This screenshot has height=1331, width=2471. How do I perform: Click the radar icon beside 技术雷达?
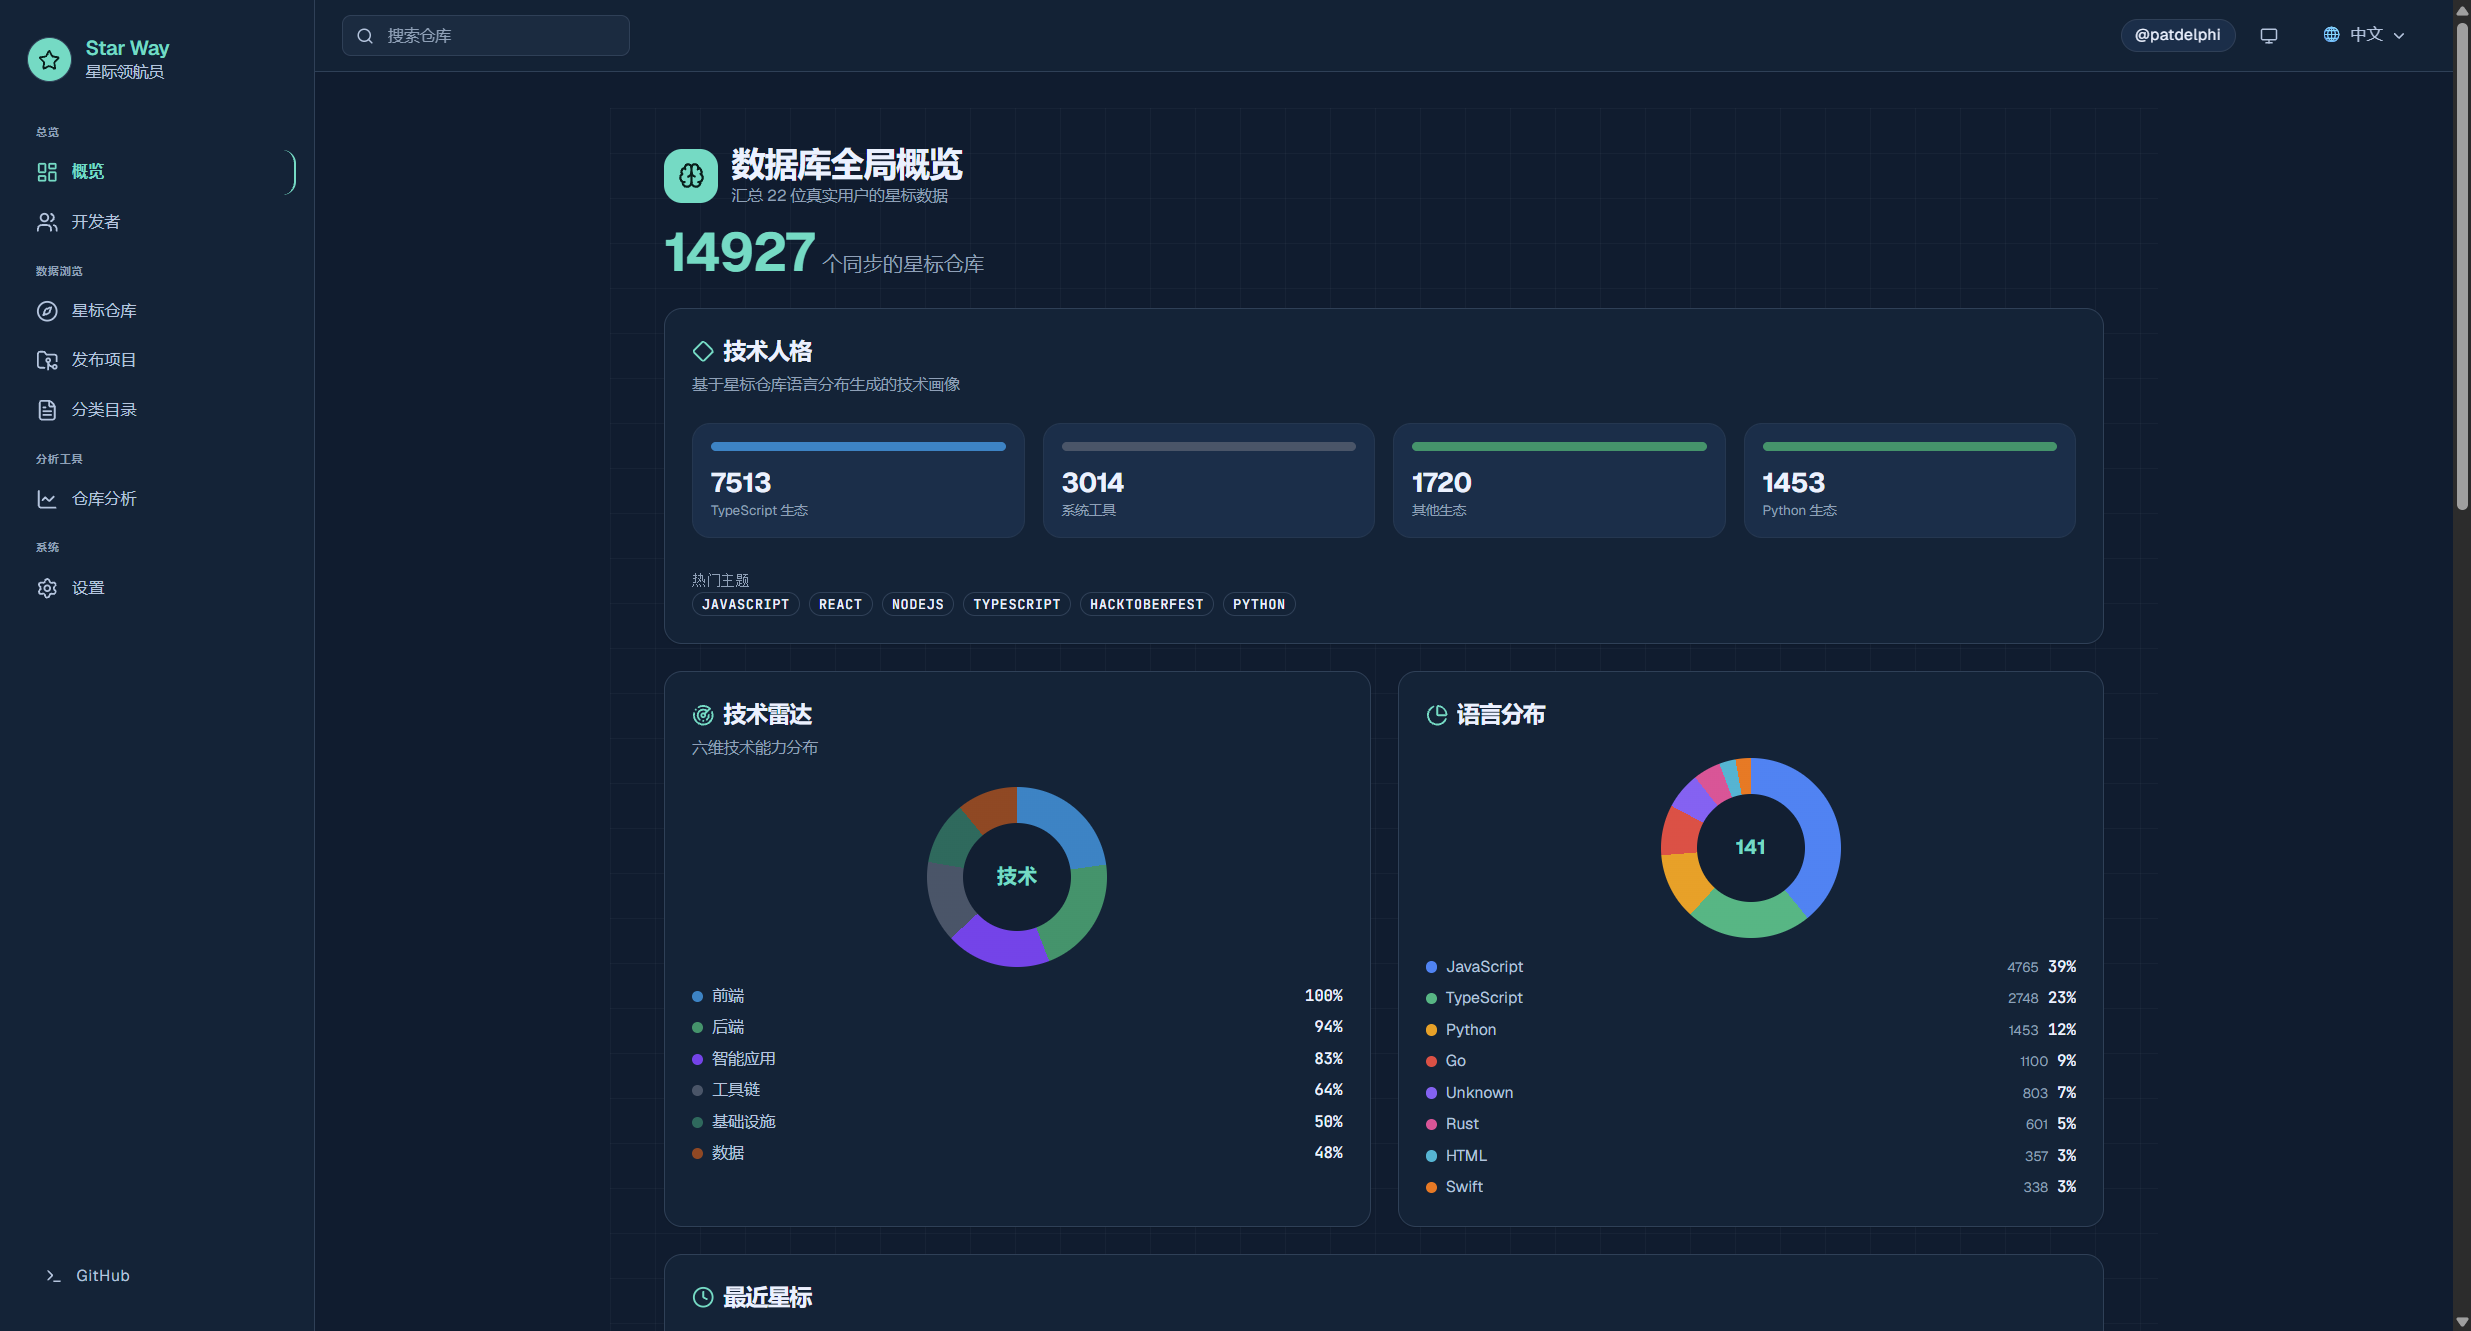pos(703,715)
